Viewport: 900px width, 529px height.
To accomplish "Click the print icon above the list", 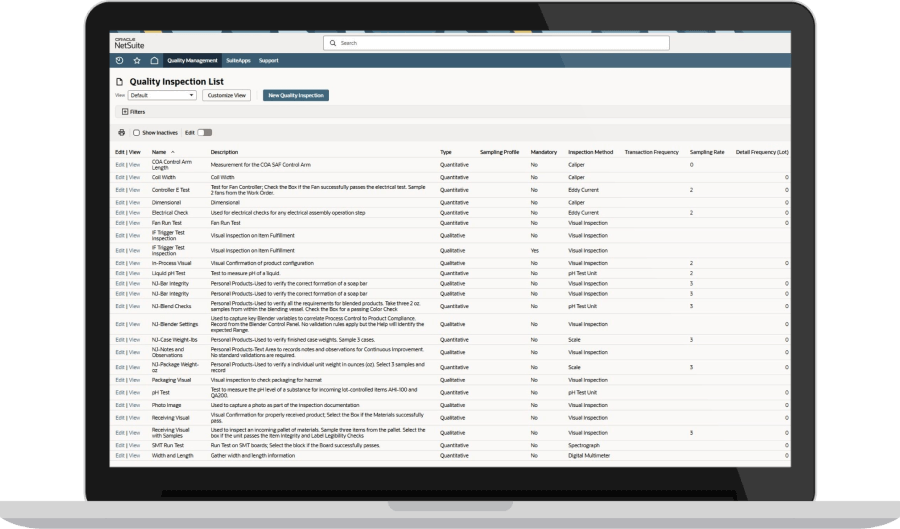I will click(x=122, y=133).
